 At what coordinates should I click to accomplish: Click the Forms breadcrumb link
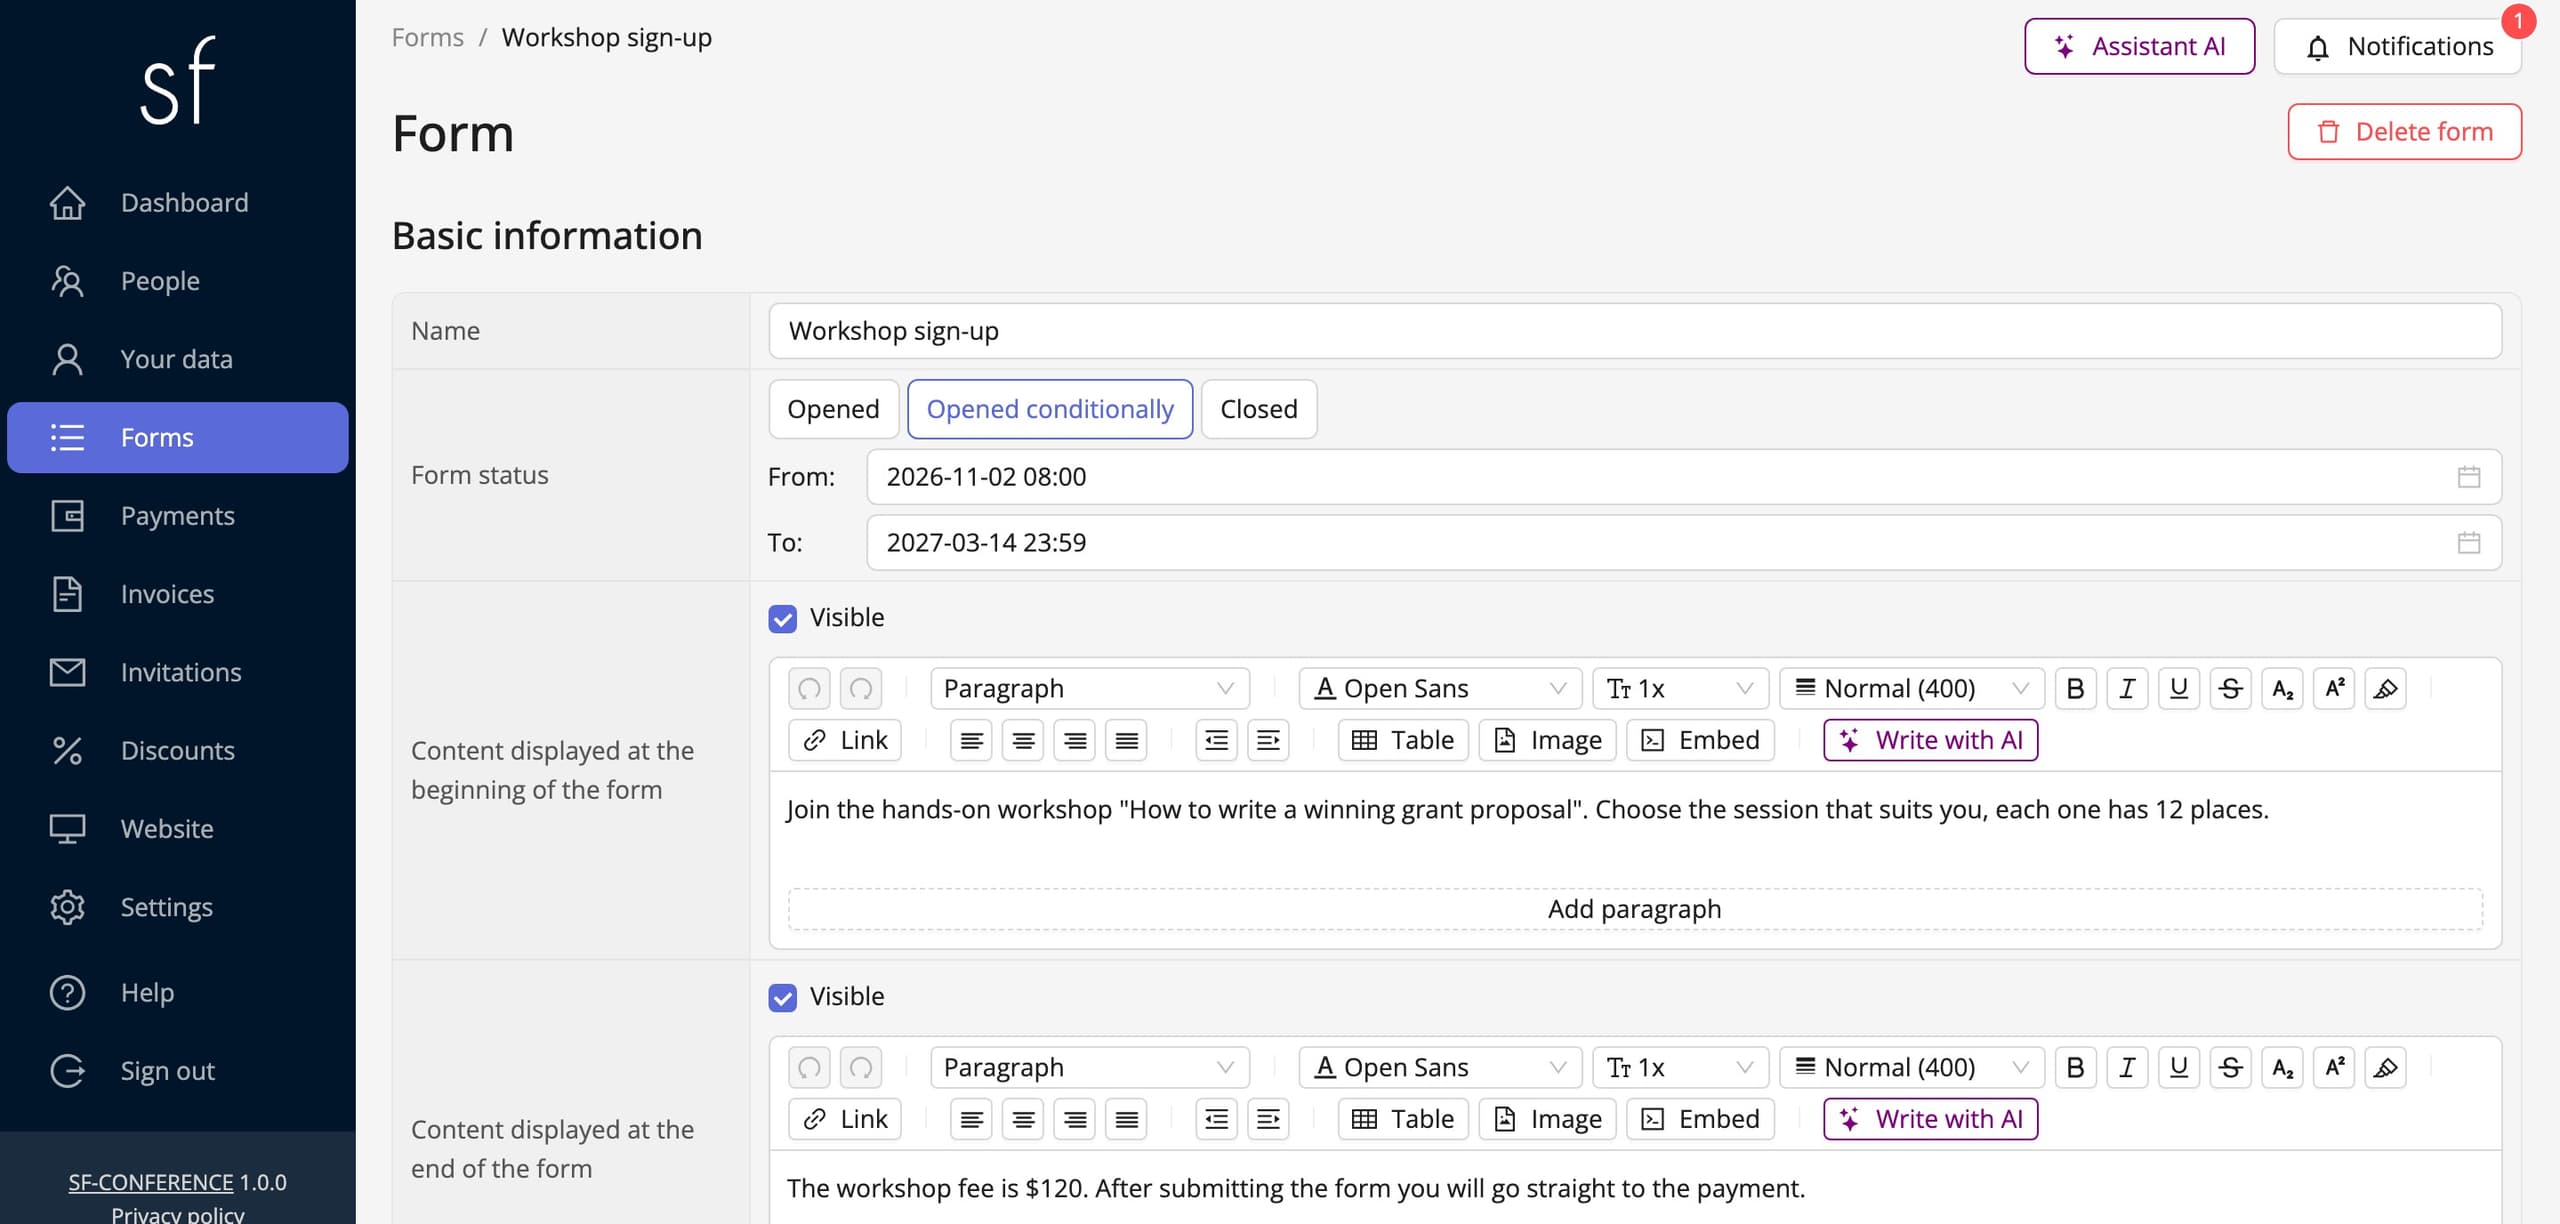click(428, 37)
